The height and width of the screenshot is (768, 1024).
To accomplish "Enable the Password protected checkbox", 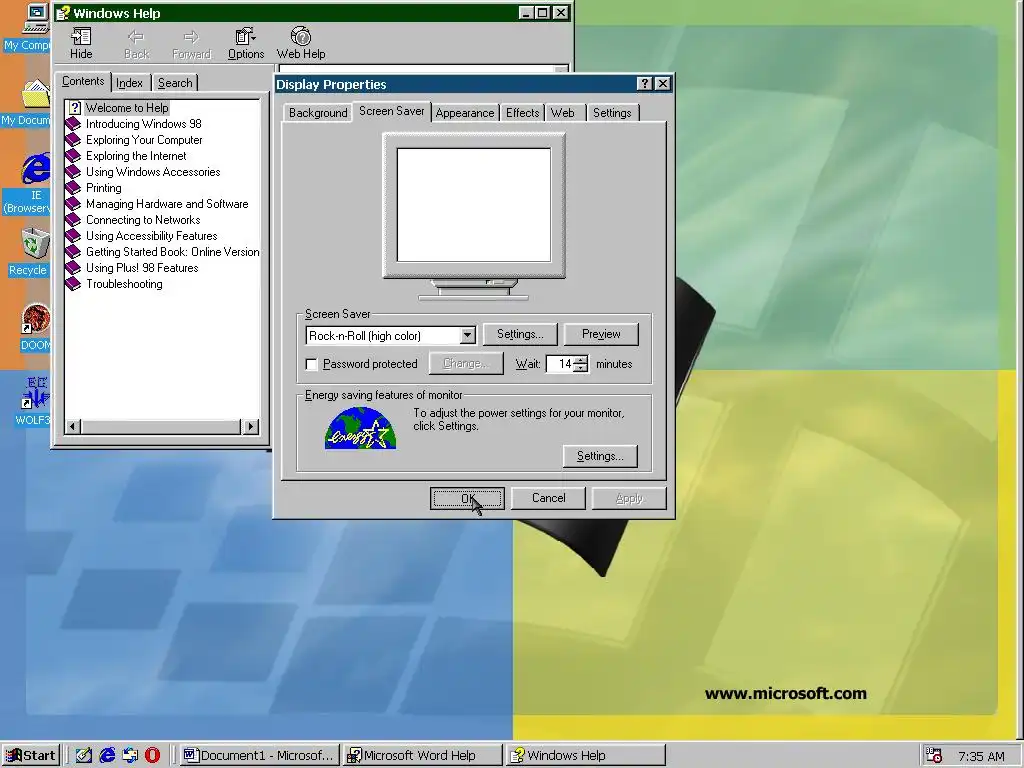I will click(312, 364).
